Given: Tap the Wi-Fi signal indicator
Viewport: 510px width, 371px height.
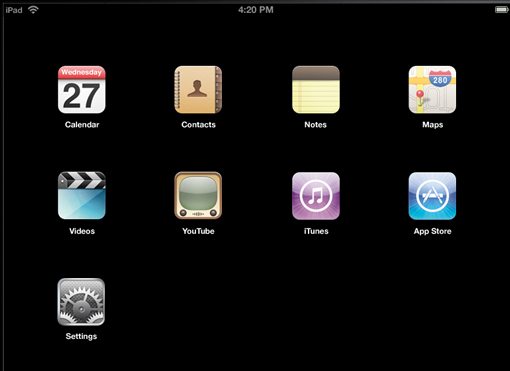Looking at the screenshot, I should click(33, 10).
